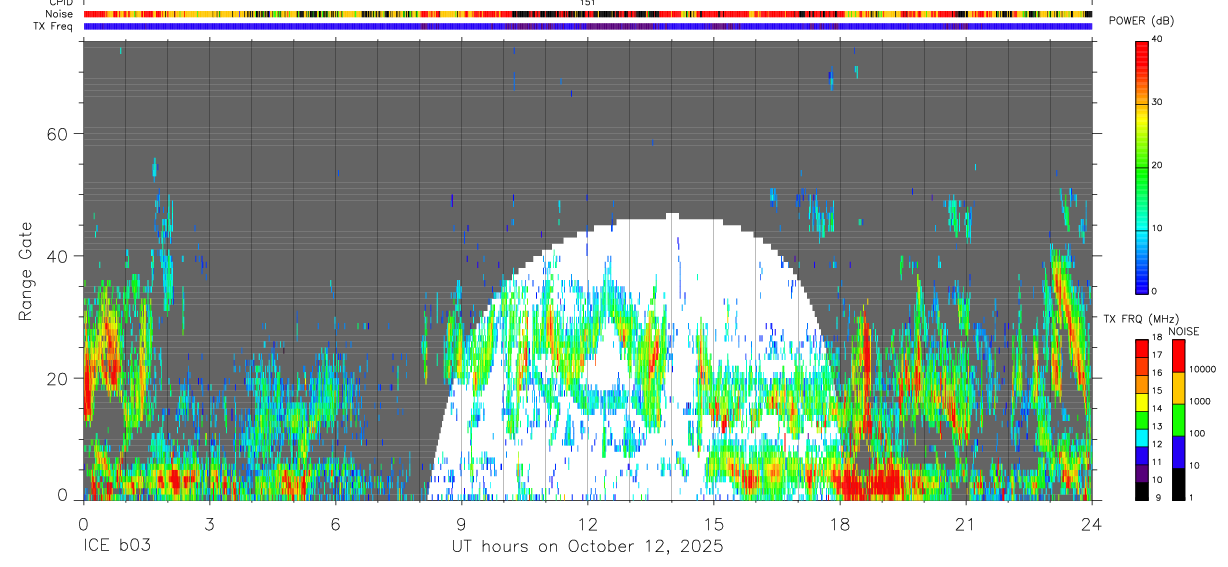Click the 30 tick on power scale
The image size is (1228, 567).
coord(1157,102)
